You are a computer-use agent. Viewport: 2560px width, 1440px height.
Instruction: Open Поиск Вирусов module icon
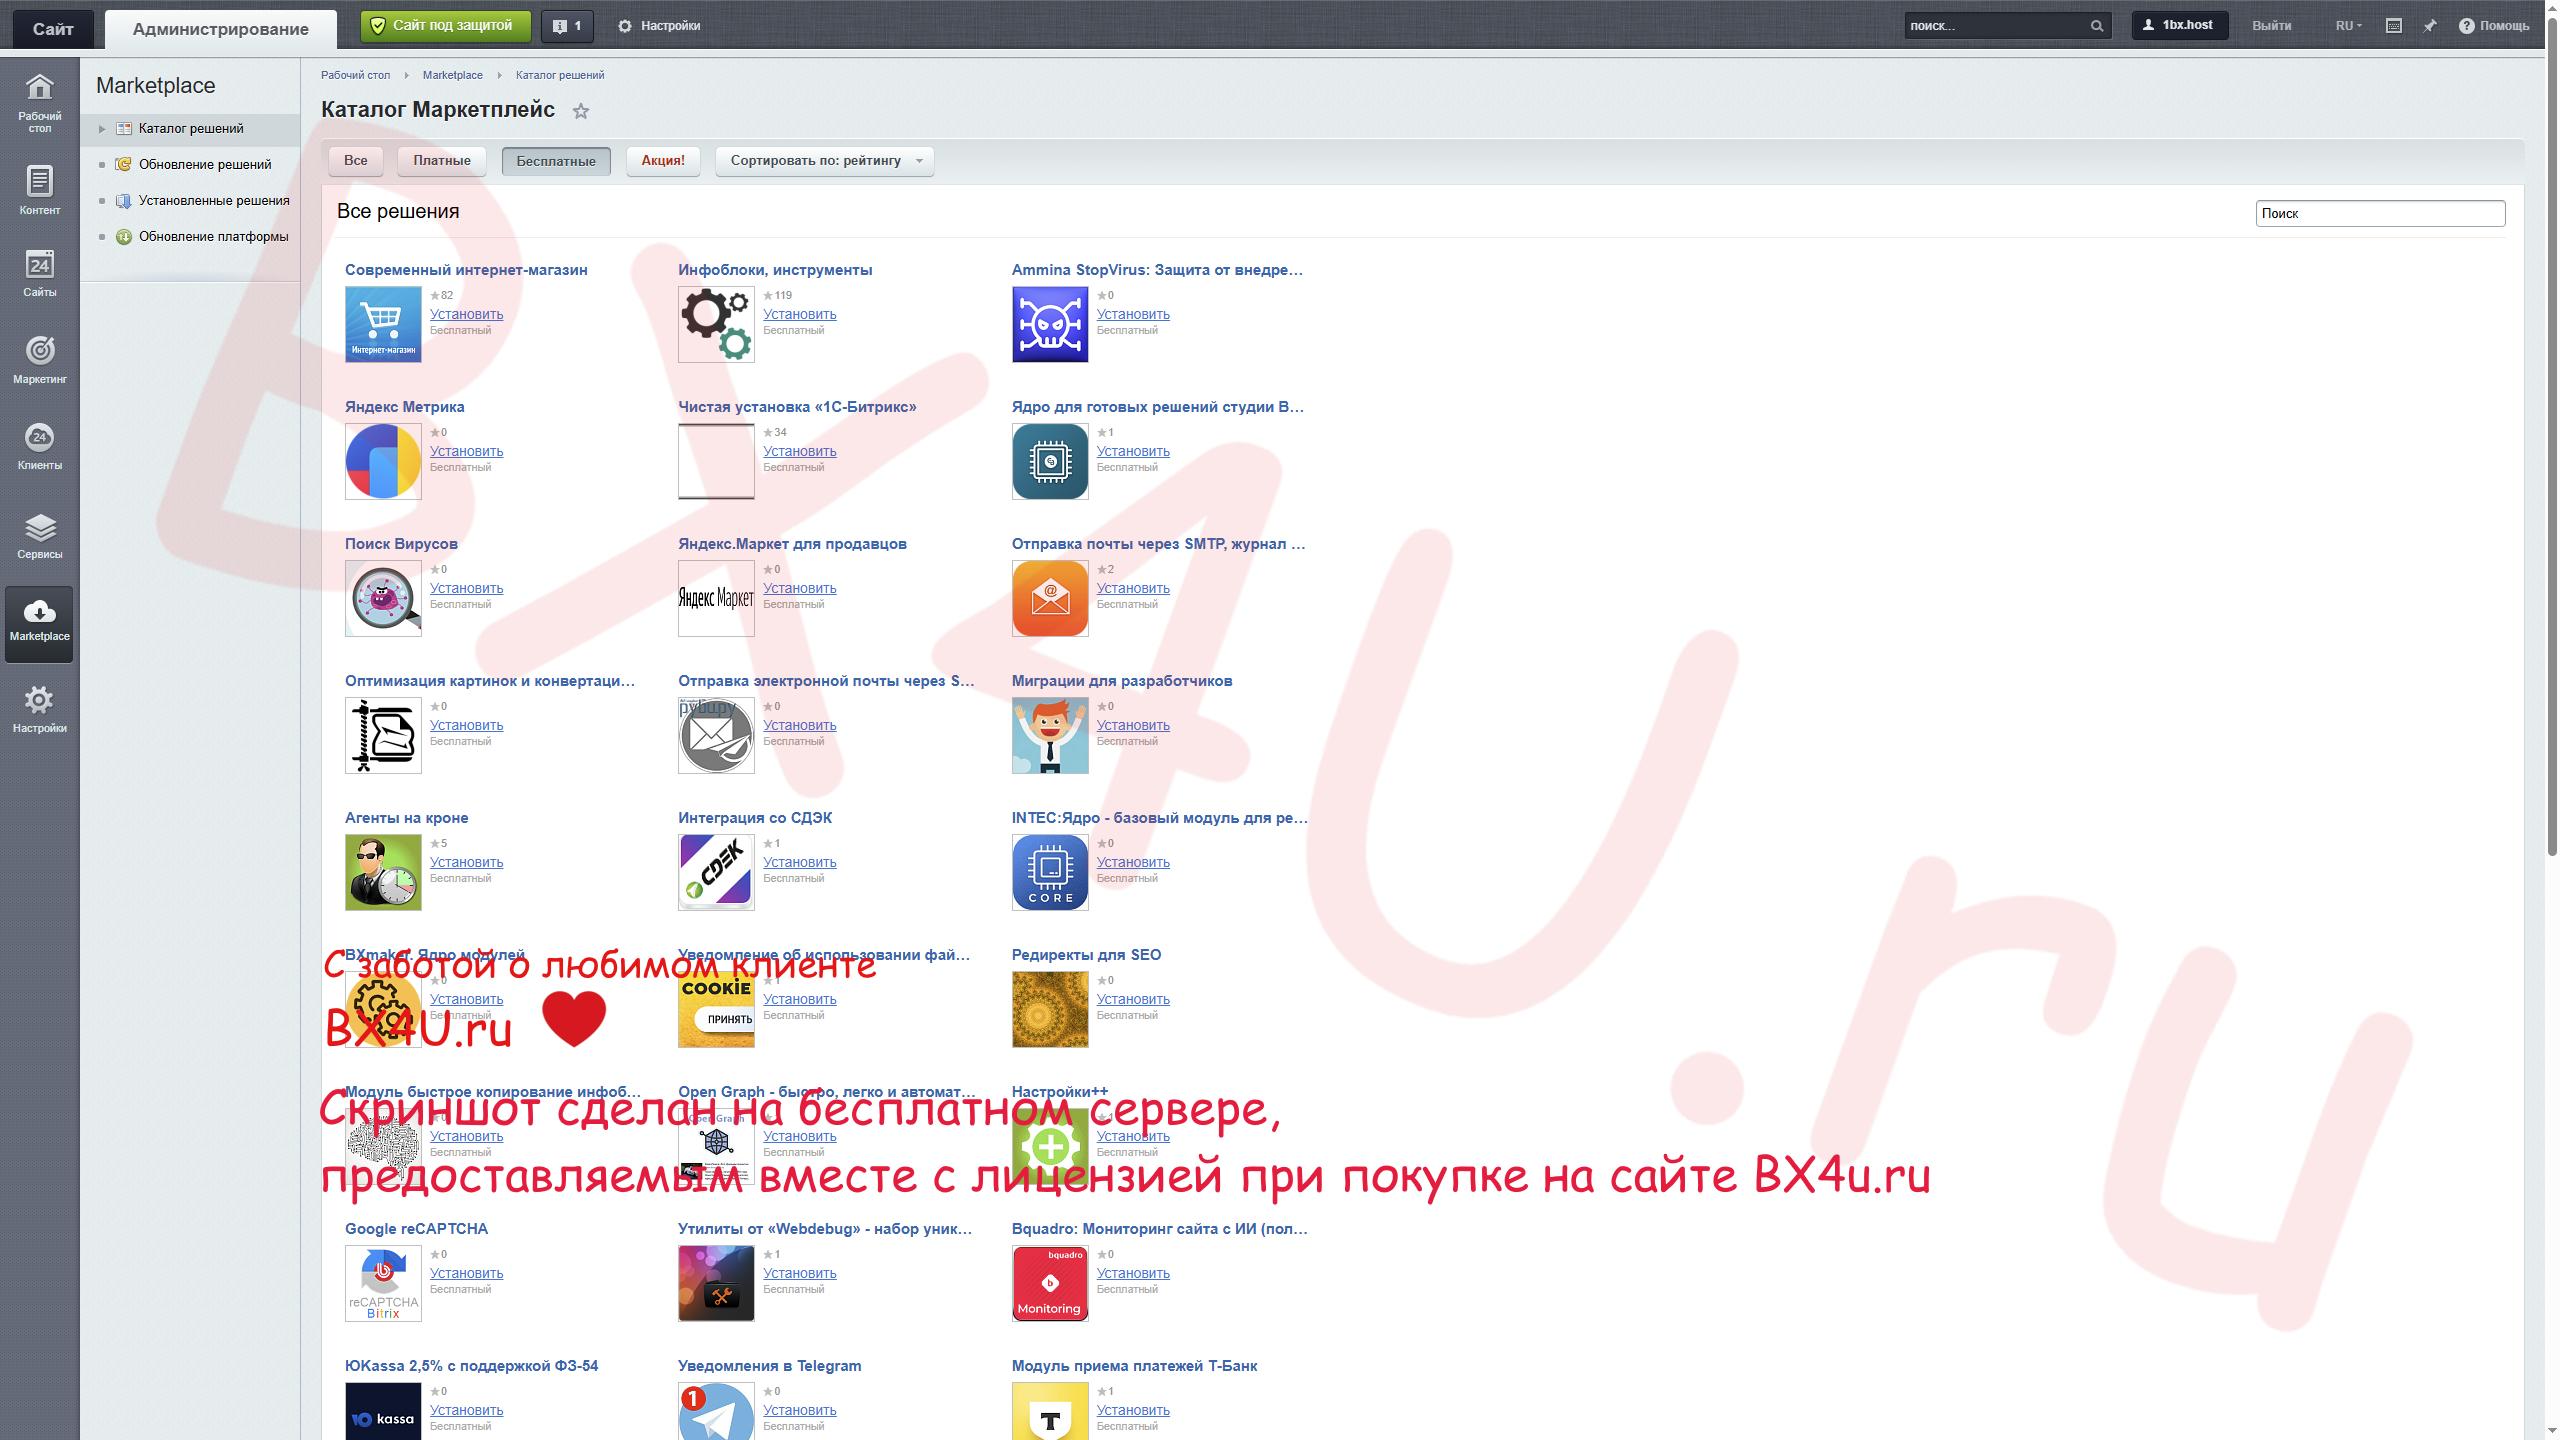click(x=383, y=598)
